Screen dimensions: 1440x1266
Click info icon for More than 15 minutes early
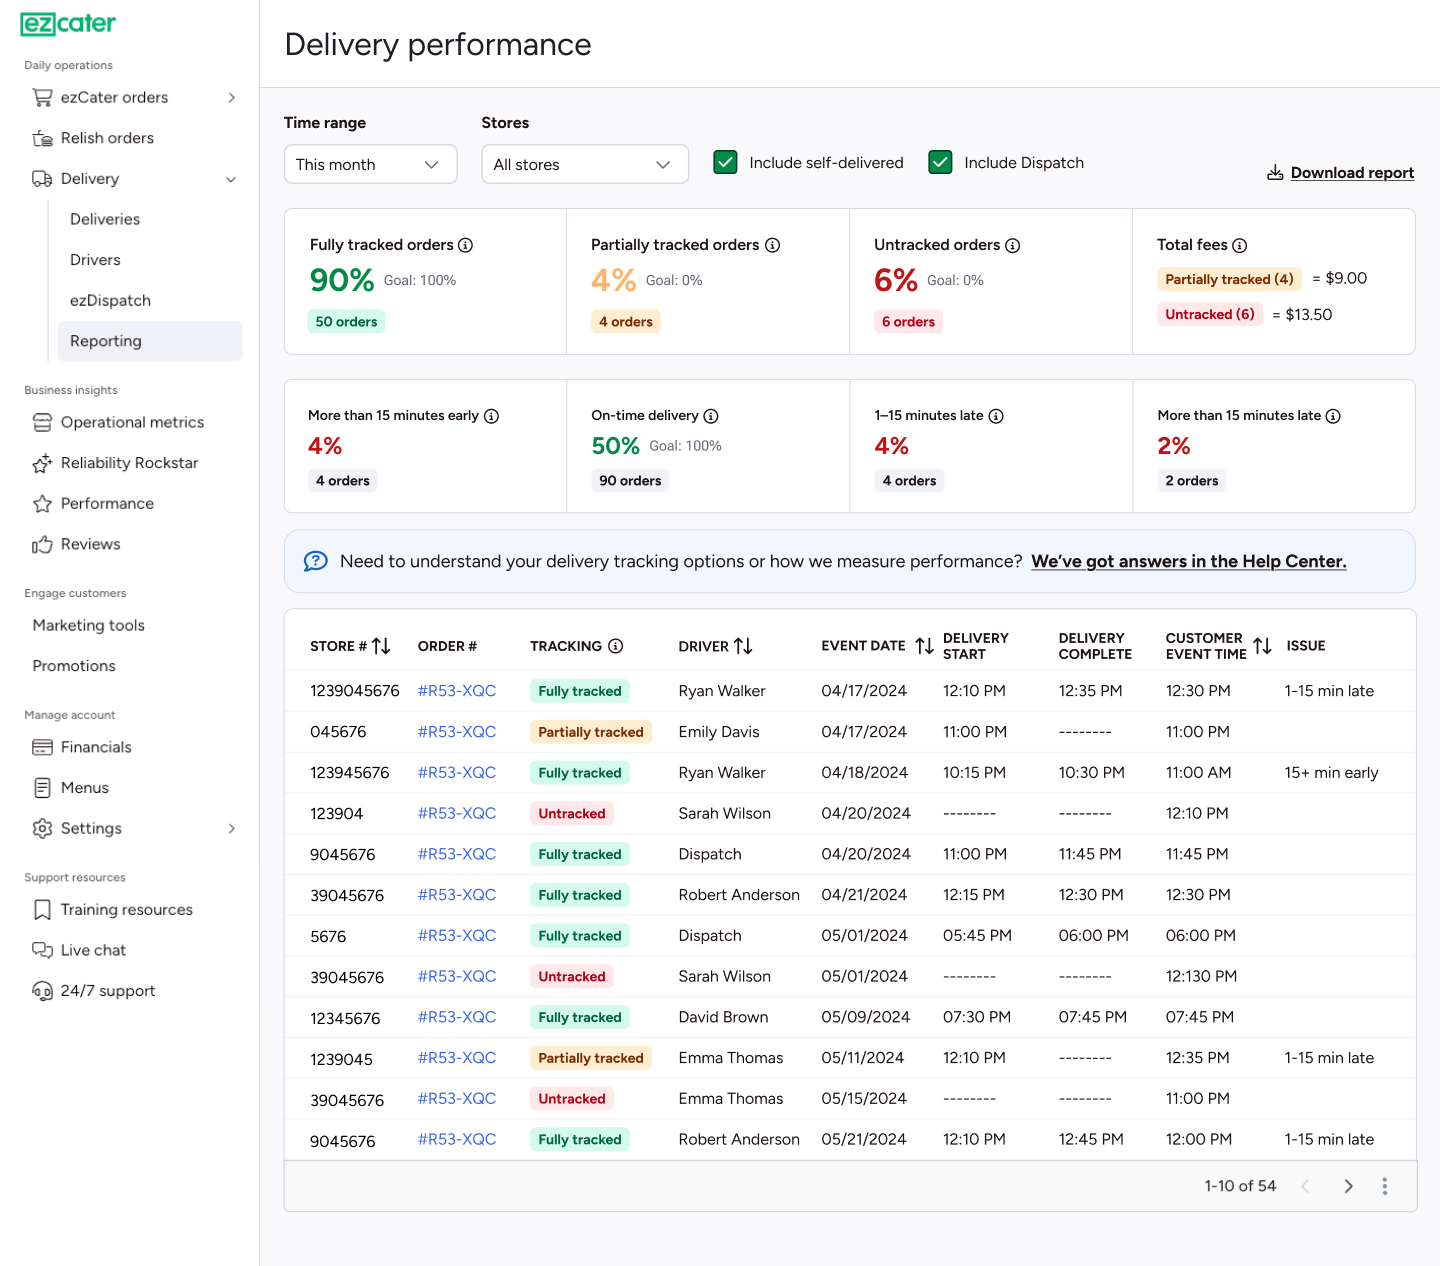coord(491,416)
